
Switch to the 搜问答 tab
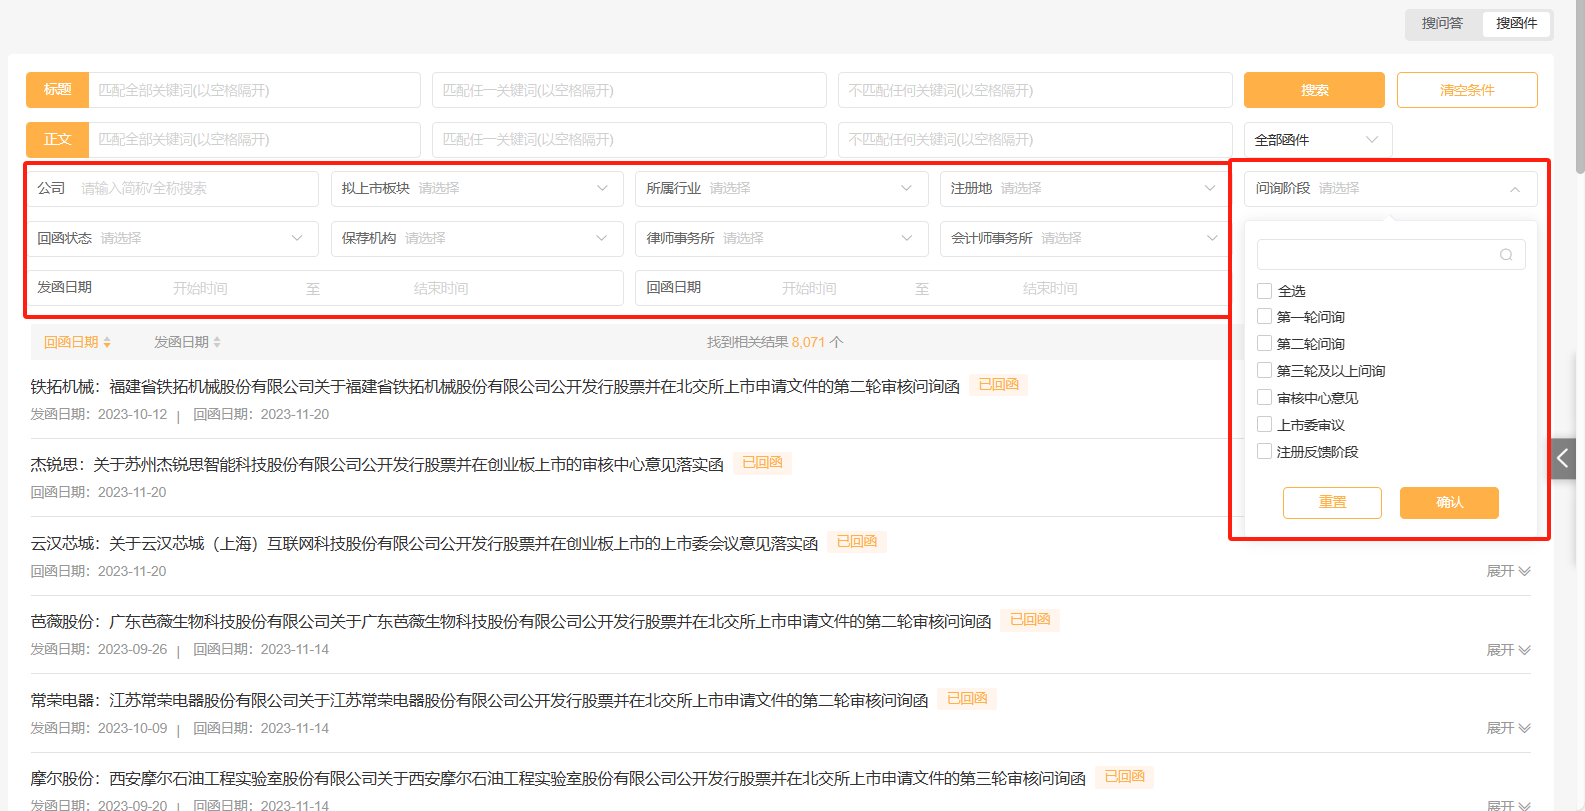(1442, 23)
